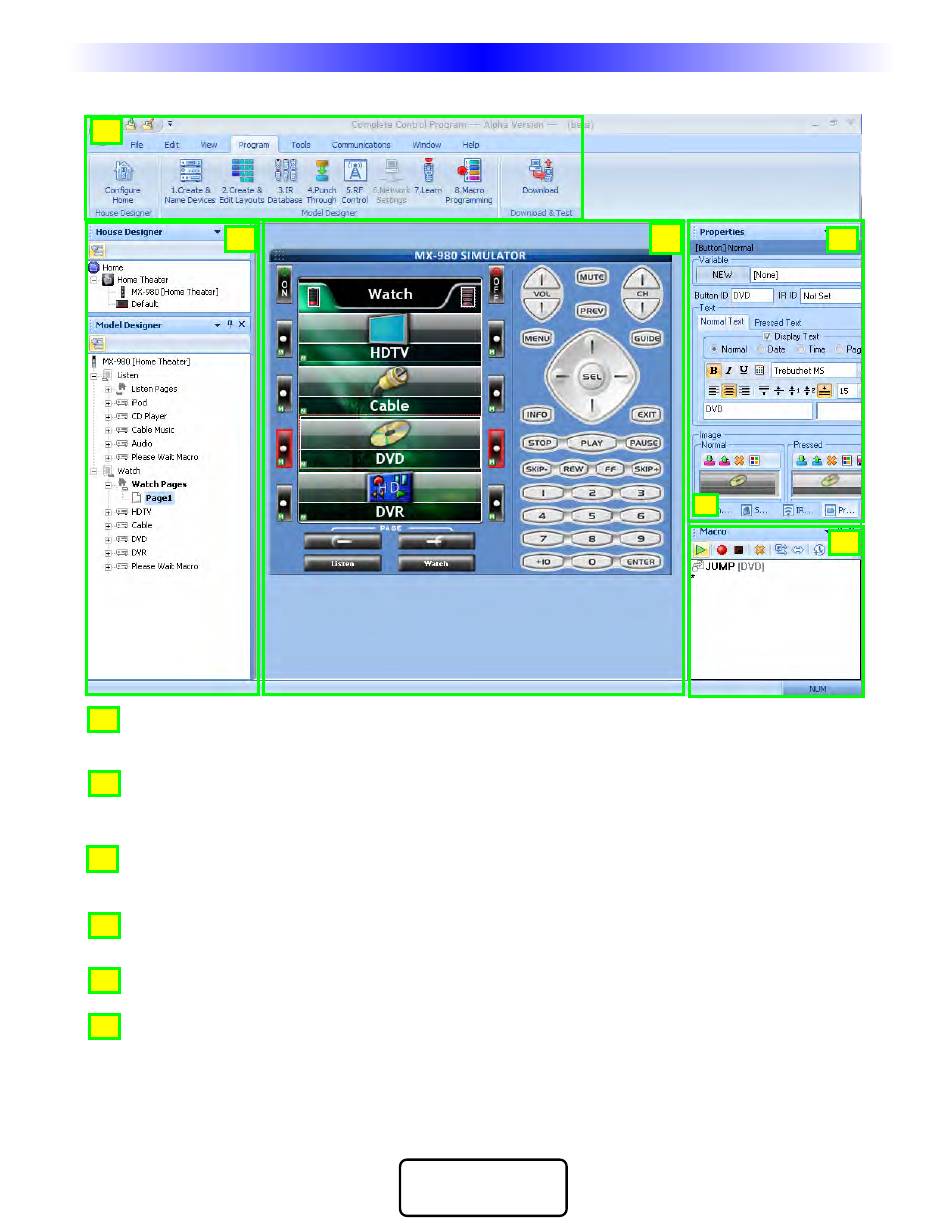Select the Time radio option
The height and width of the screenshot is (1229, 950).
(799, 350)
